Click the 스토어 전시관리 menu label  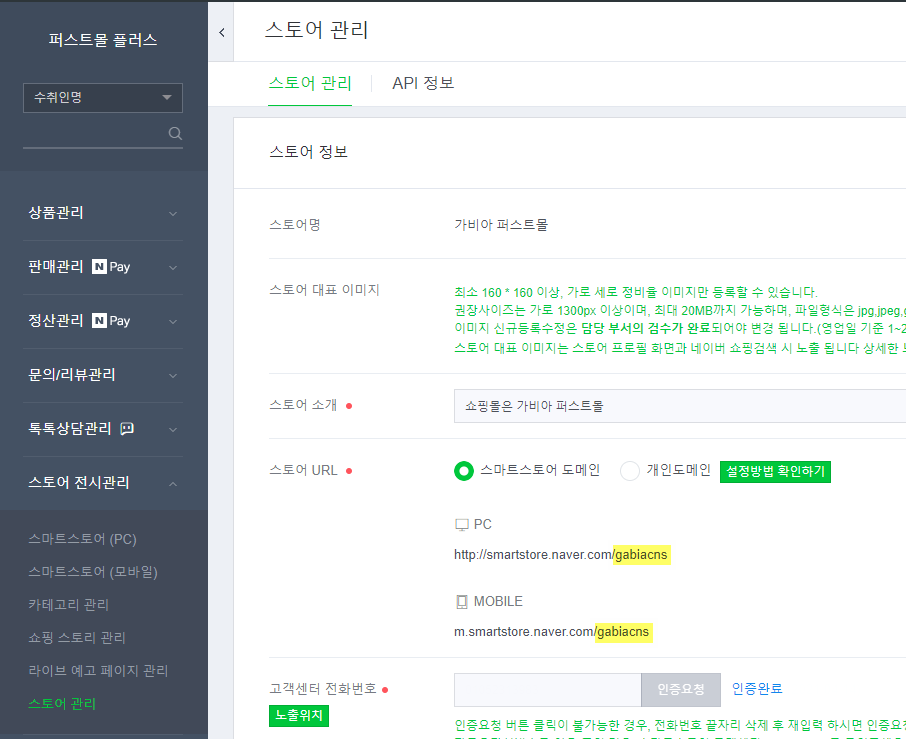(79, 482)
